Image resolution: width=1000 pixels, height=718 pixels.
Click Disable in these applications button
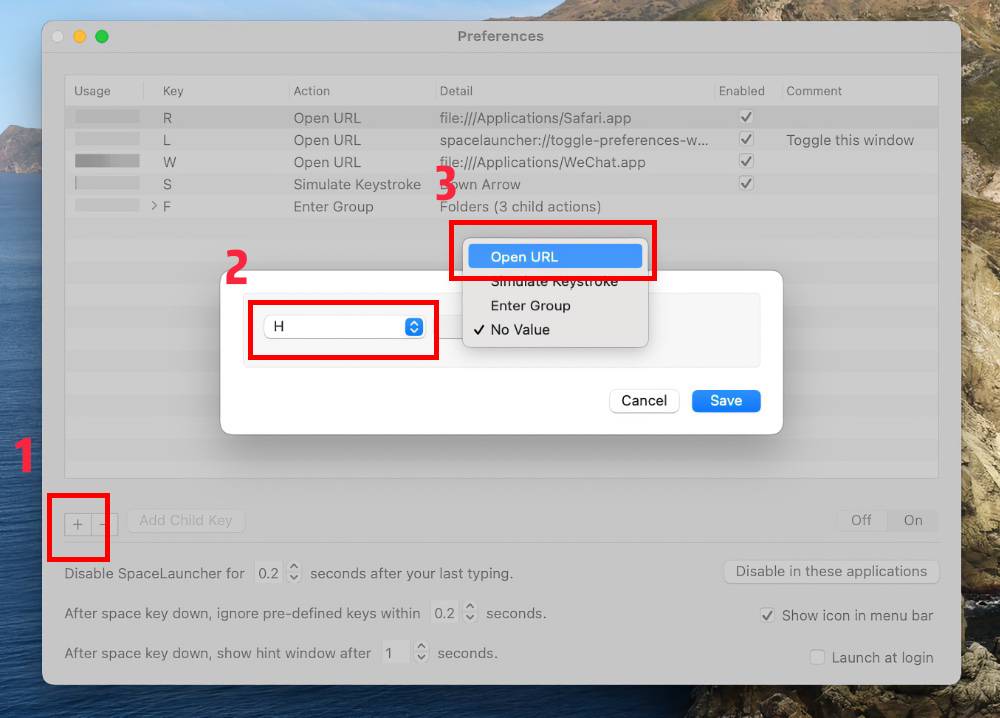tap(831, 572)
